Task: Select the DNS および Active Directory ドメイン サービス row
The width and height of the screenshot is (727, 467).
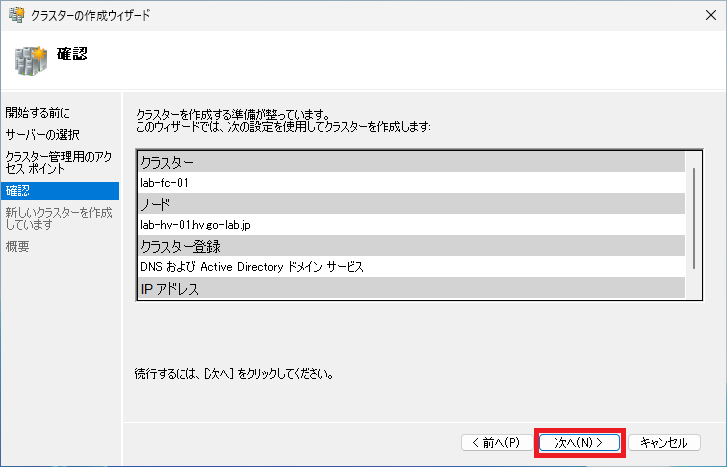Action: pyautogui.click(x=412, y=267)
